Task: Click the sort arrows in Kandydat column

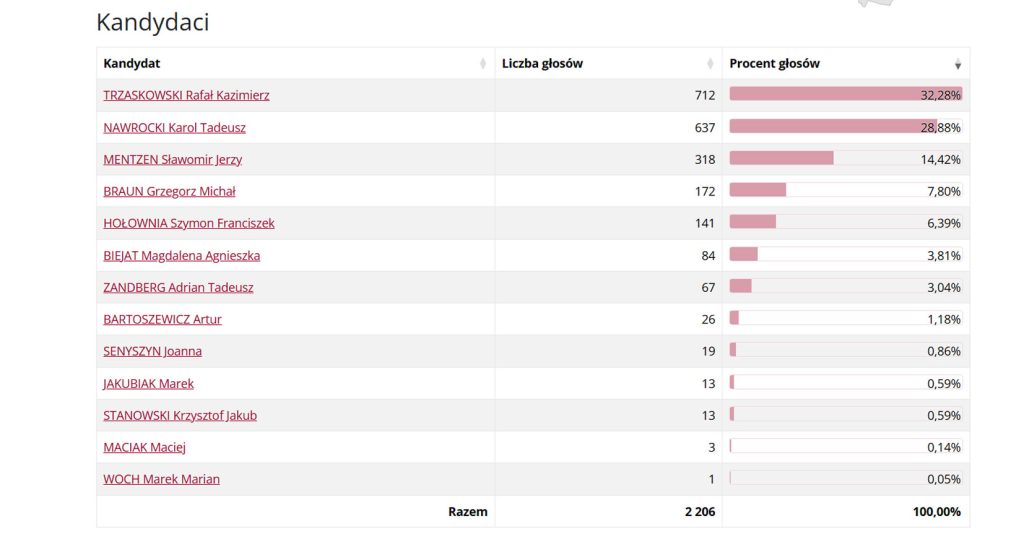Action: click(484, 64)
